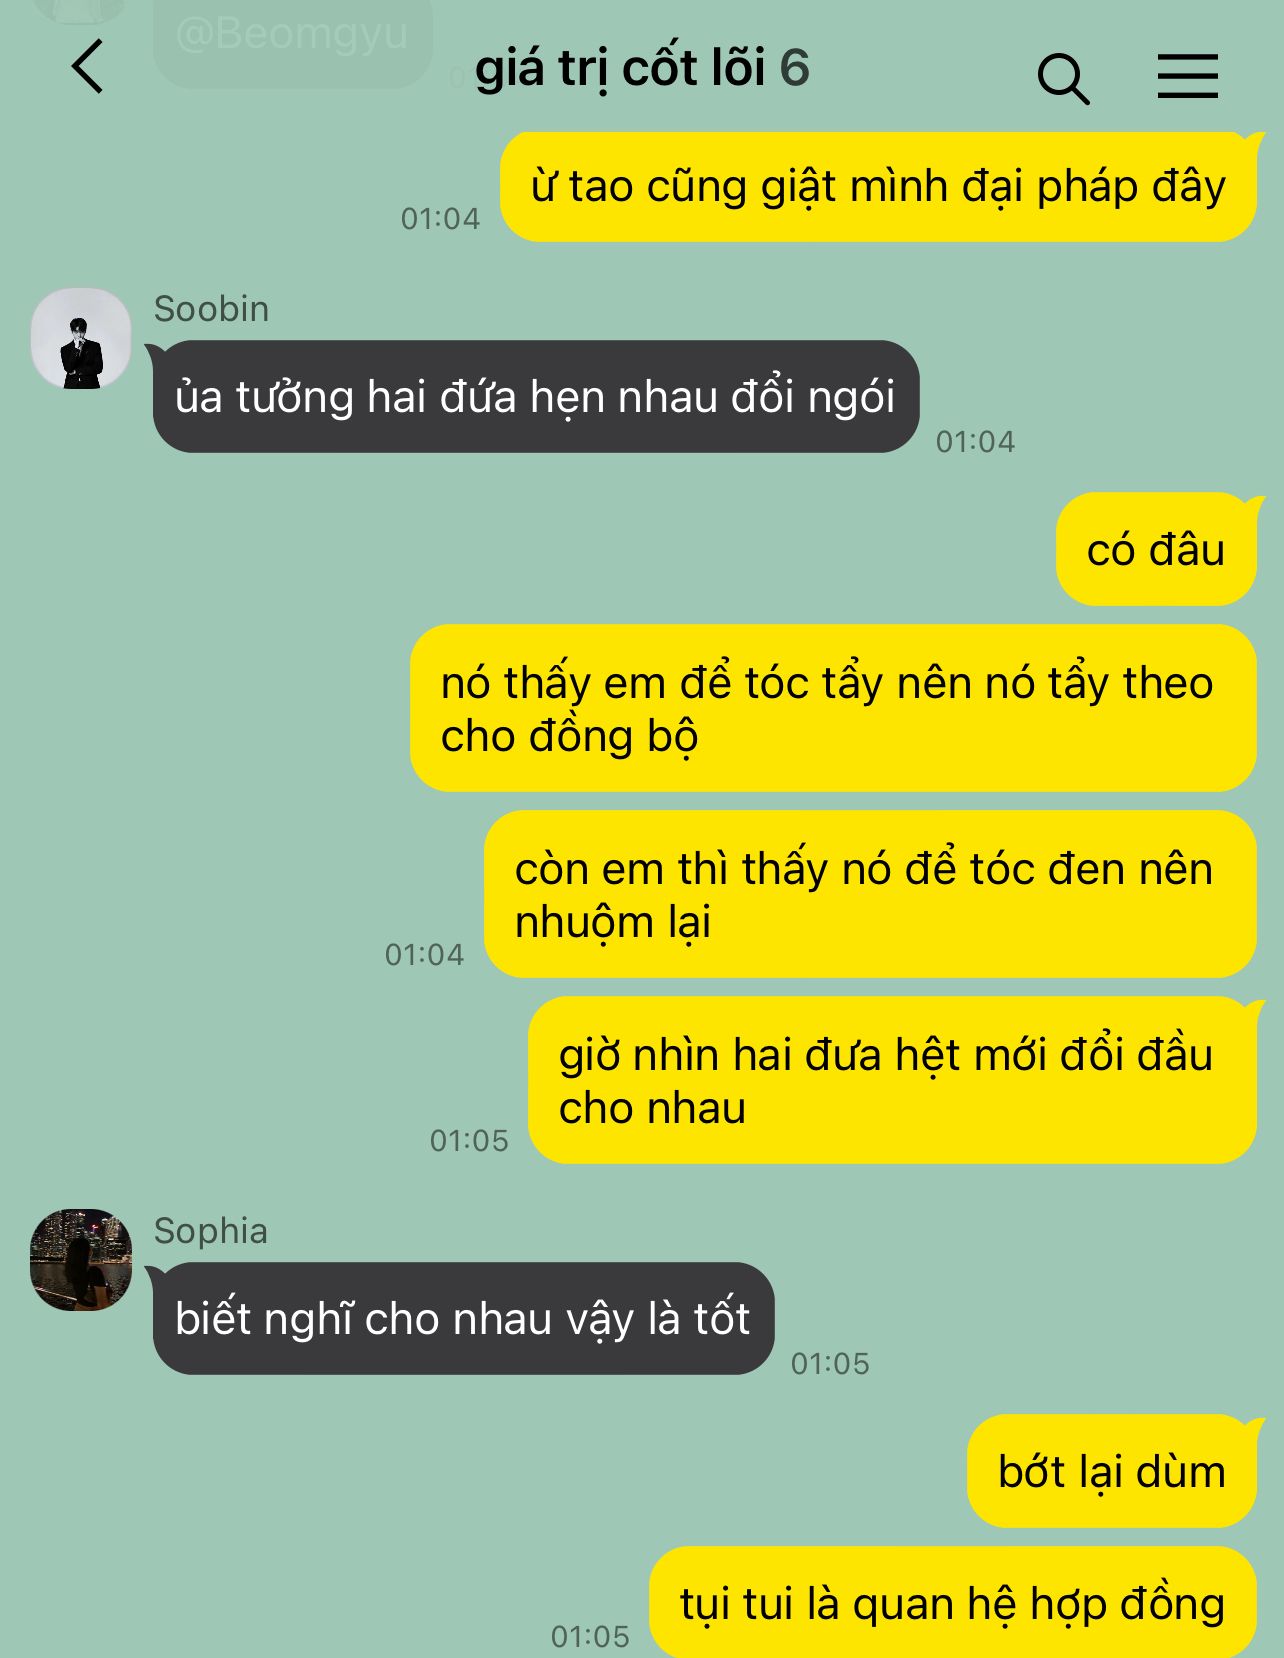Screen dimensions: 1284x1658
Task: Select the message ending 'cho đồng bộ'
Action: pyautogui.click(x=833, y=708)
